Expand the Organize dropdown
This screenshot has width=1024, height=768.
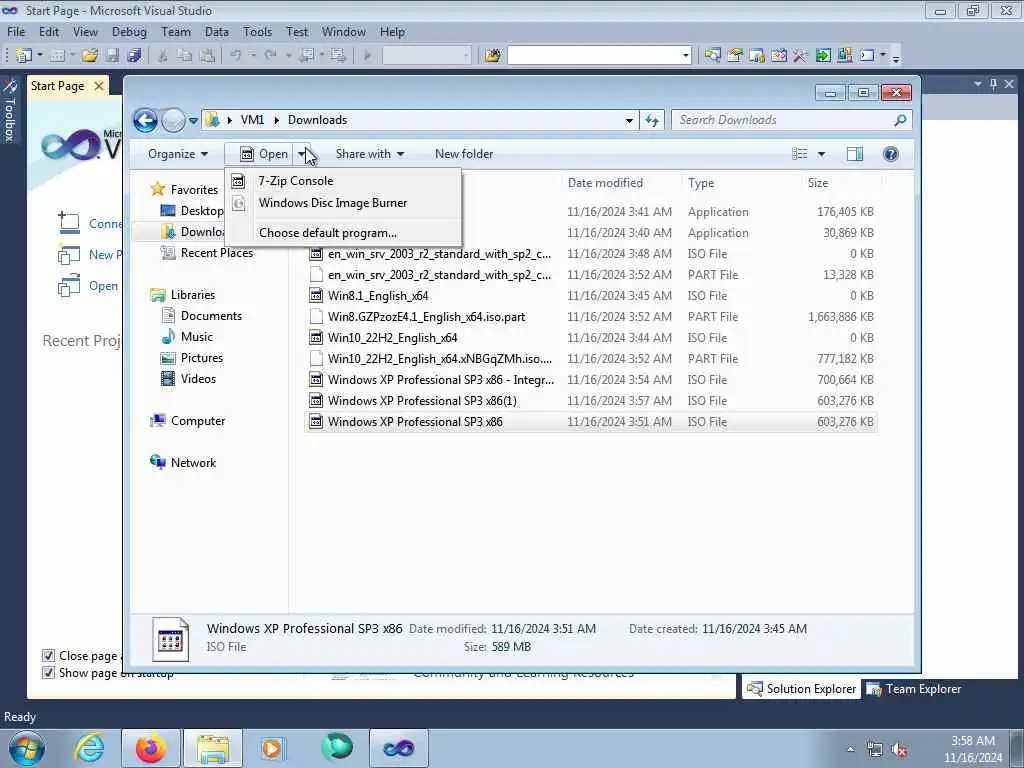178,154
